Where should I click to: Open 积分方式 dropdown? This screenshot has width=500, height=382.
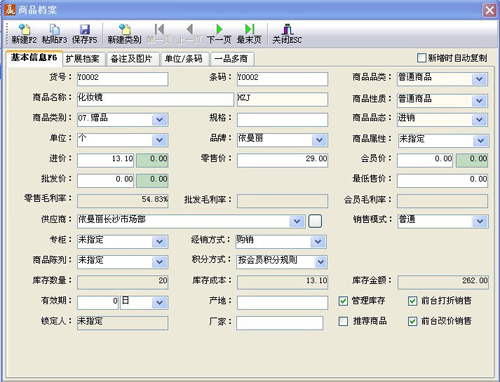pyautogui.click(x=321, y=262)
